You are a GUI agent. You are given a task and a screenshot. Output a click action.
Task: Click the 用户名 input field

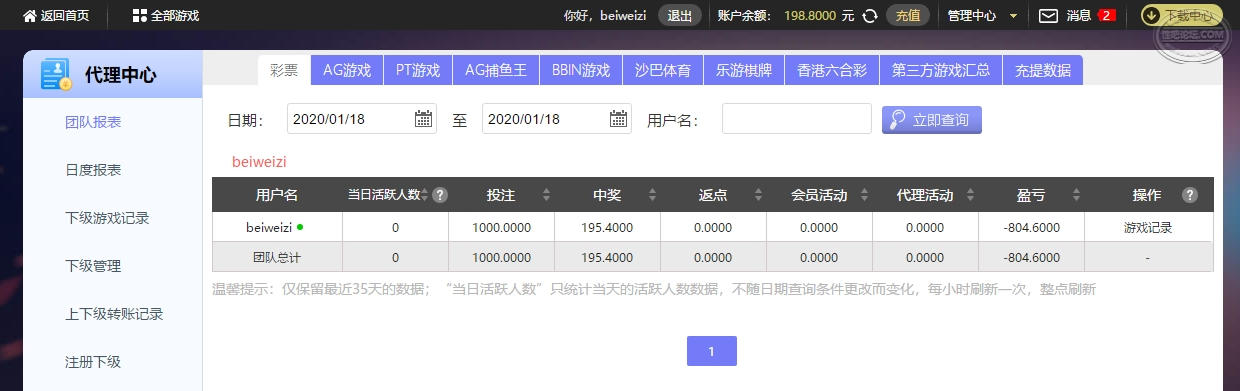(797, 119)
